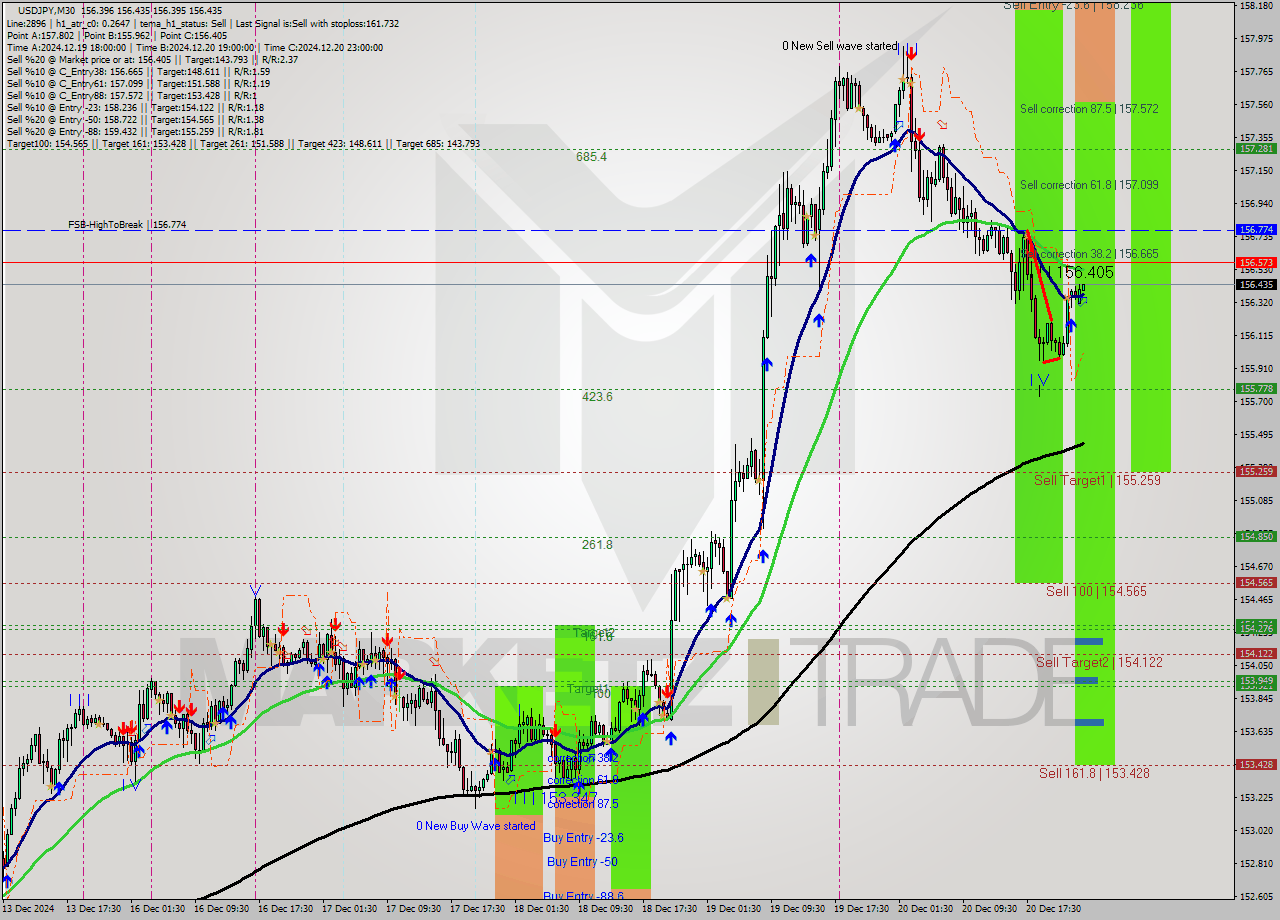The image size is (1280, 920).
Task: Click the green 157.281 price axis tag
Action: 1256,148
